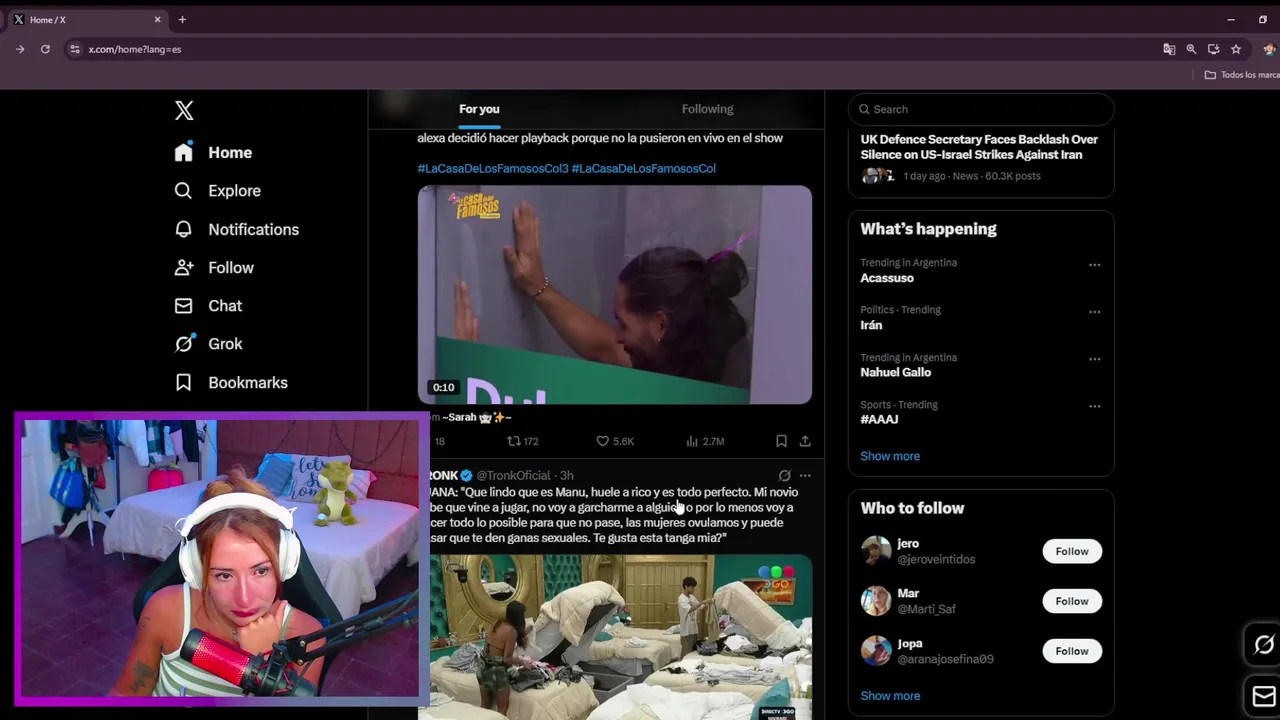Play the La Casa de los Famosos video
Image resolution: width=1280 pixels, height=720 pixels.
pyautogui.click(x=614, y=295)
